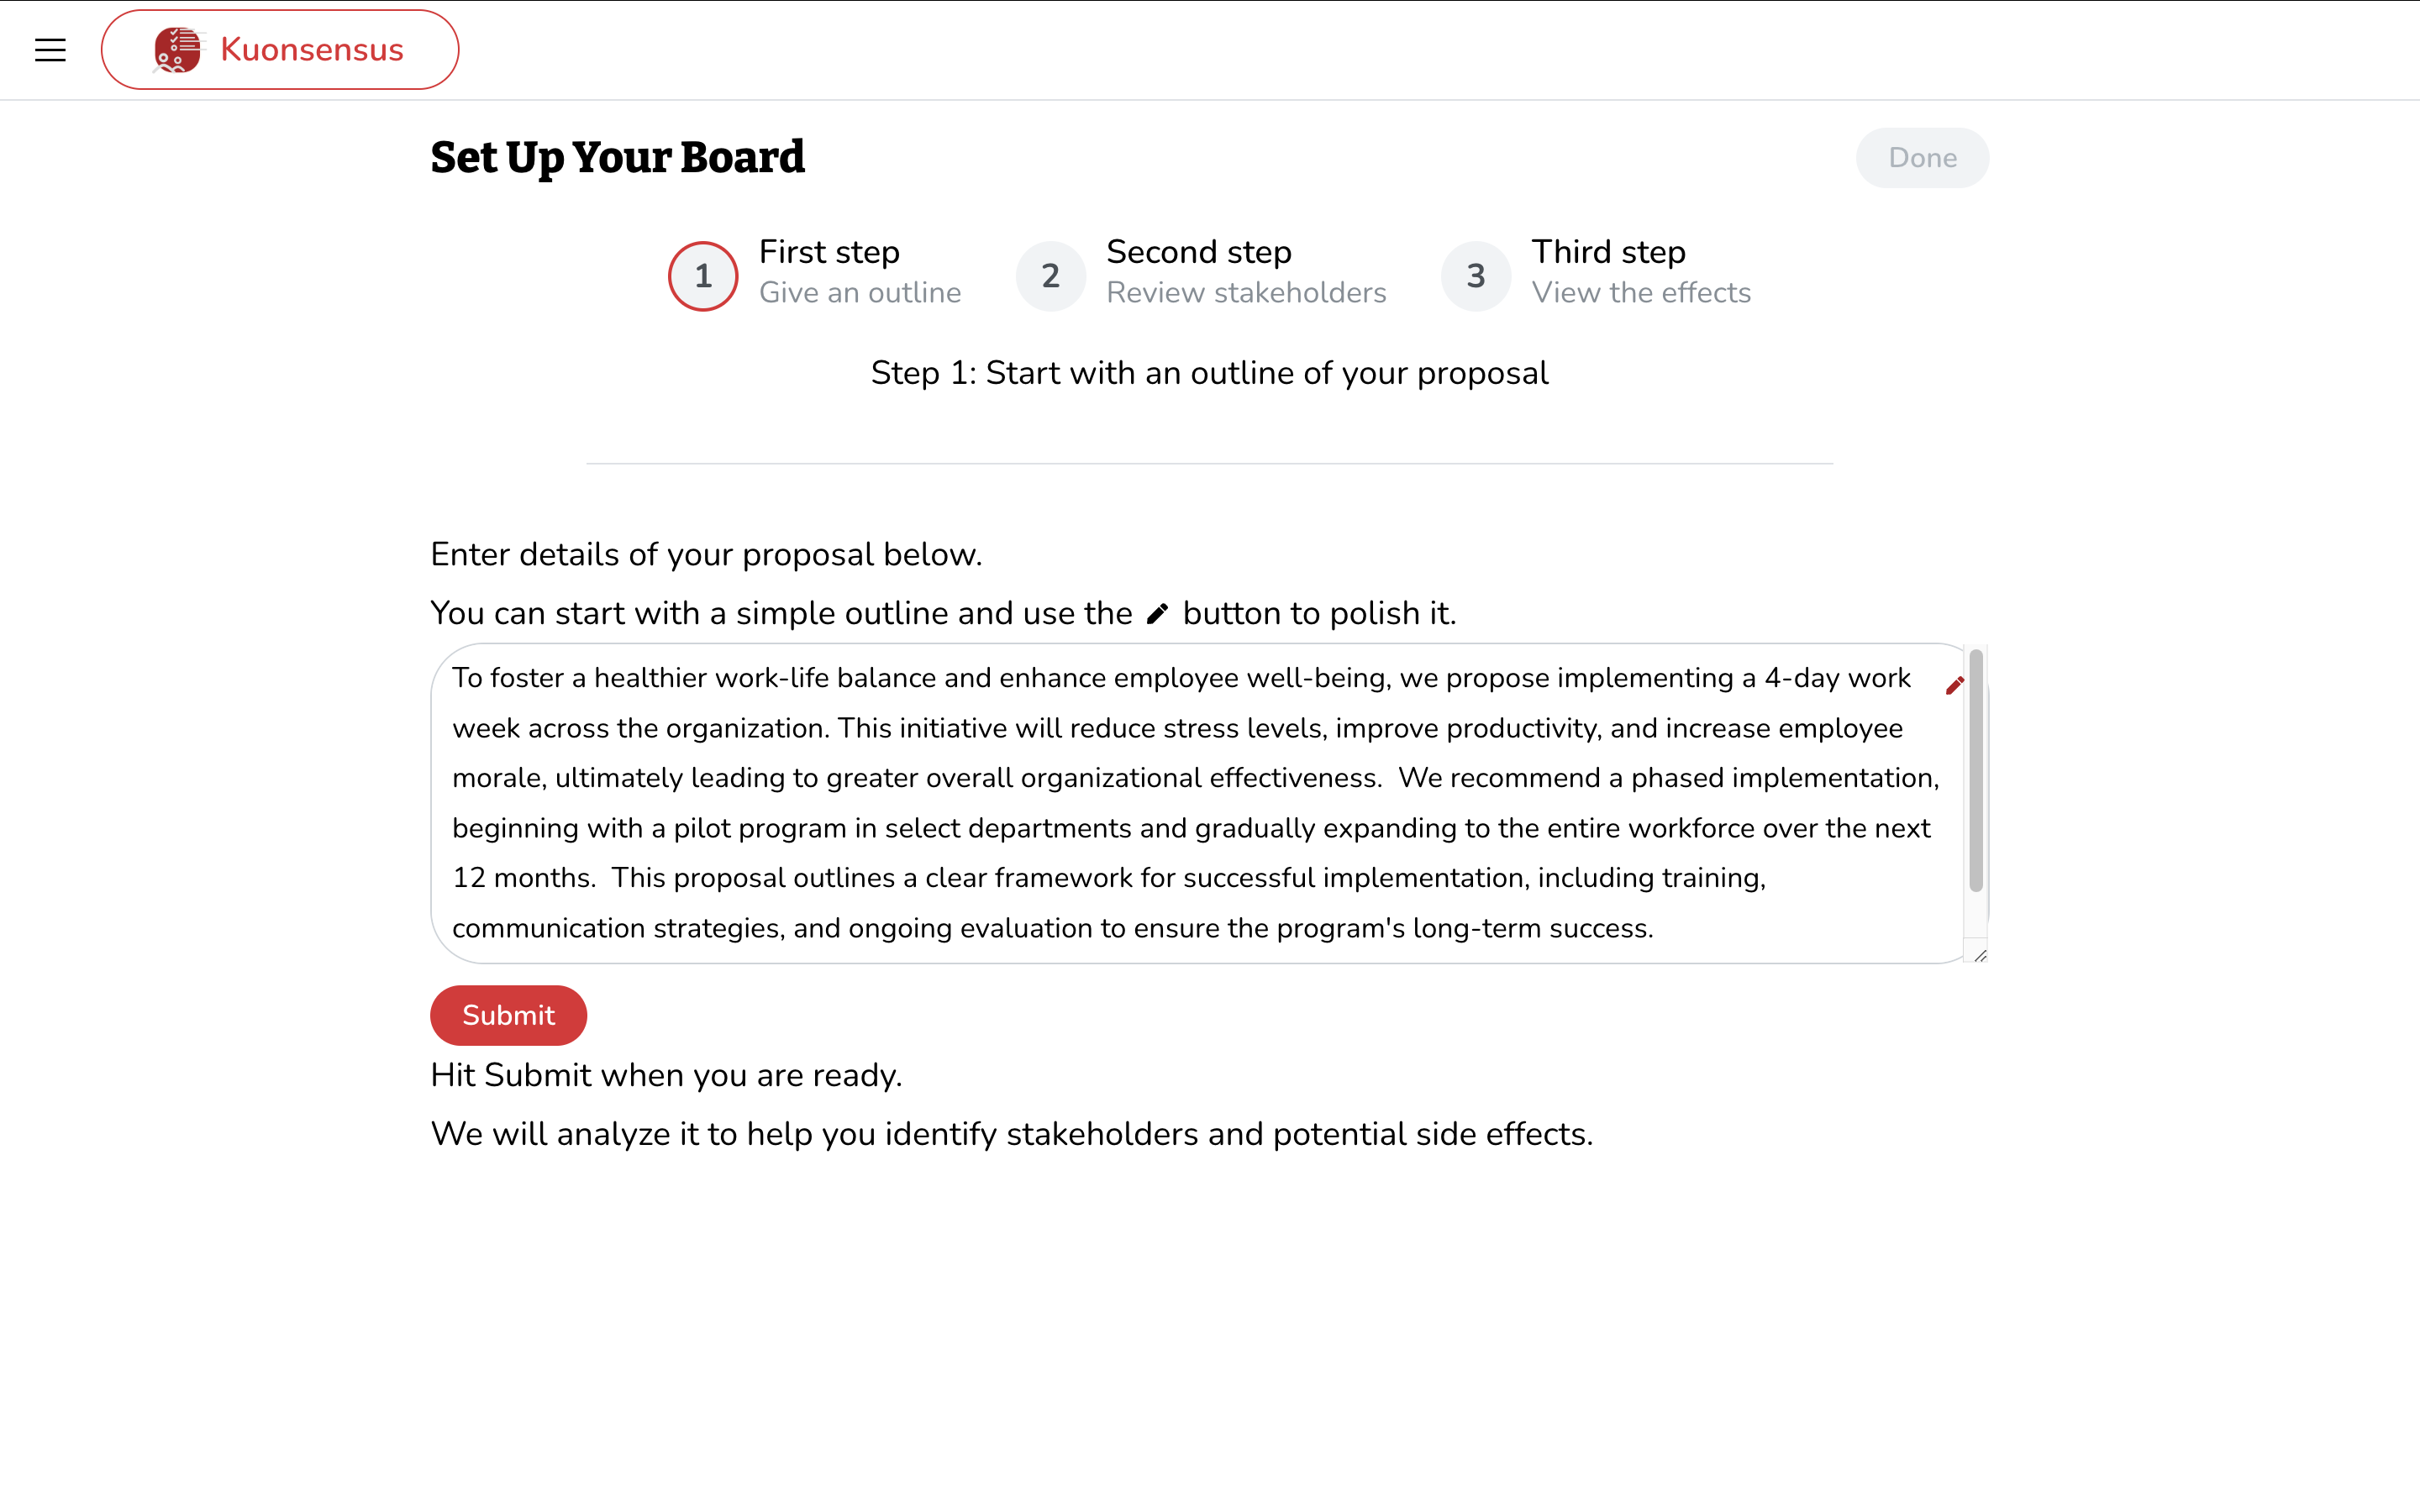Image resolution: width=2420 pixels, height=1512 pixels.
Task: Click the Set Up Your Board heading
Action: click(x=617, y=158)
